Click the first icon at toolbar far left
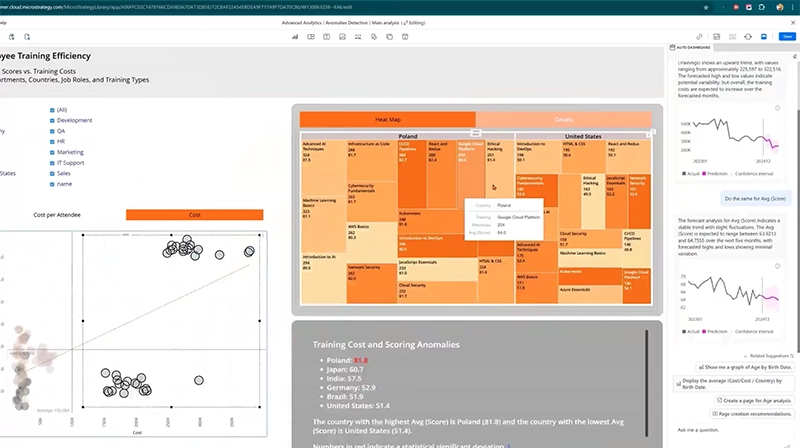Viewport: 800px width, 448px height. 11,37
